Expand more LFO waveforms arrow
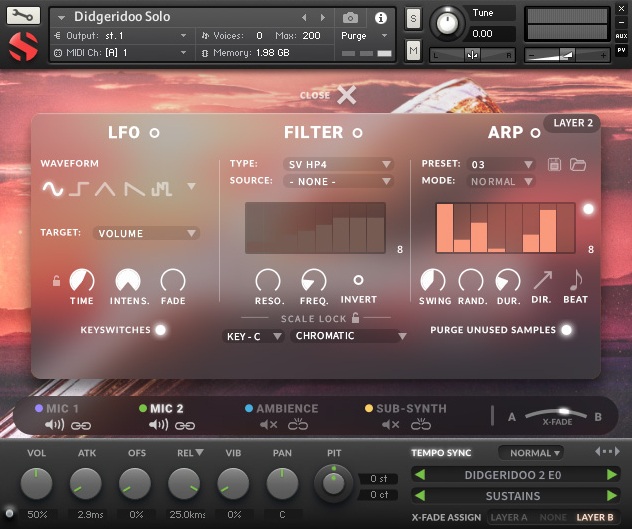632x529 pixels. 191,186
